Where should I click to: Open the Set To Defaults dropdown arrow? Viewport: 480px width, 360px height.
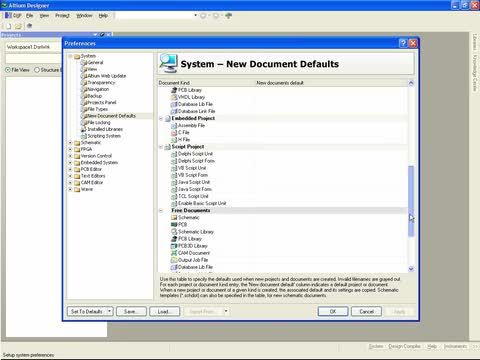(x=110, y=311)
